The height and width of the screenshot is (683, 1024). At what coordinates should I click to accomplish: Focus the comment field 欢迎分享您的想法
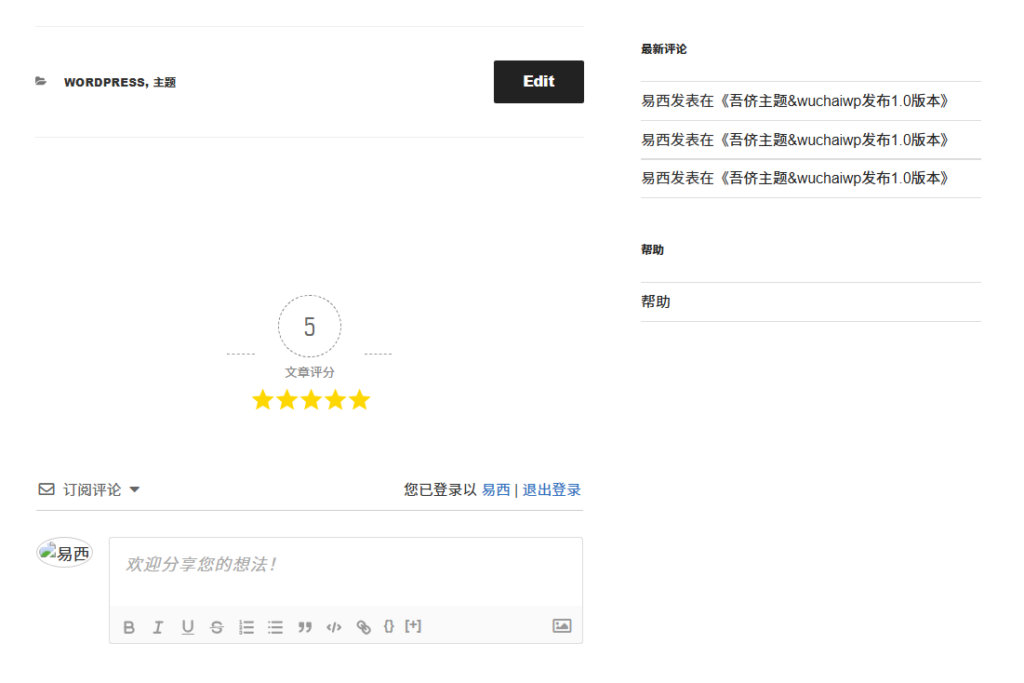pyautogui.click(x=346, y=571)
